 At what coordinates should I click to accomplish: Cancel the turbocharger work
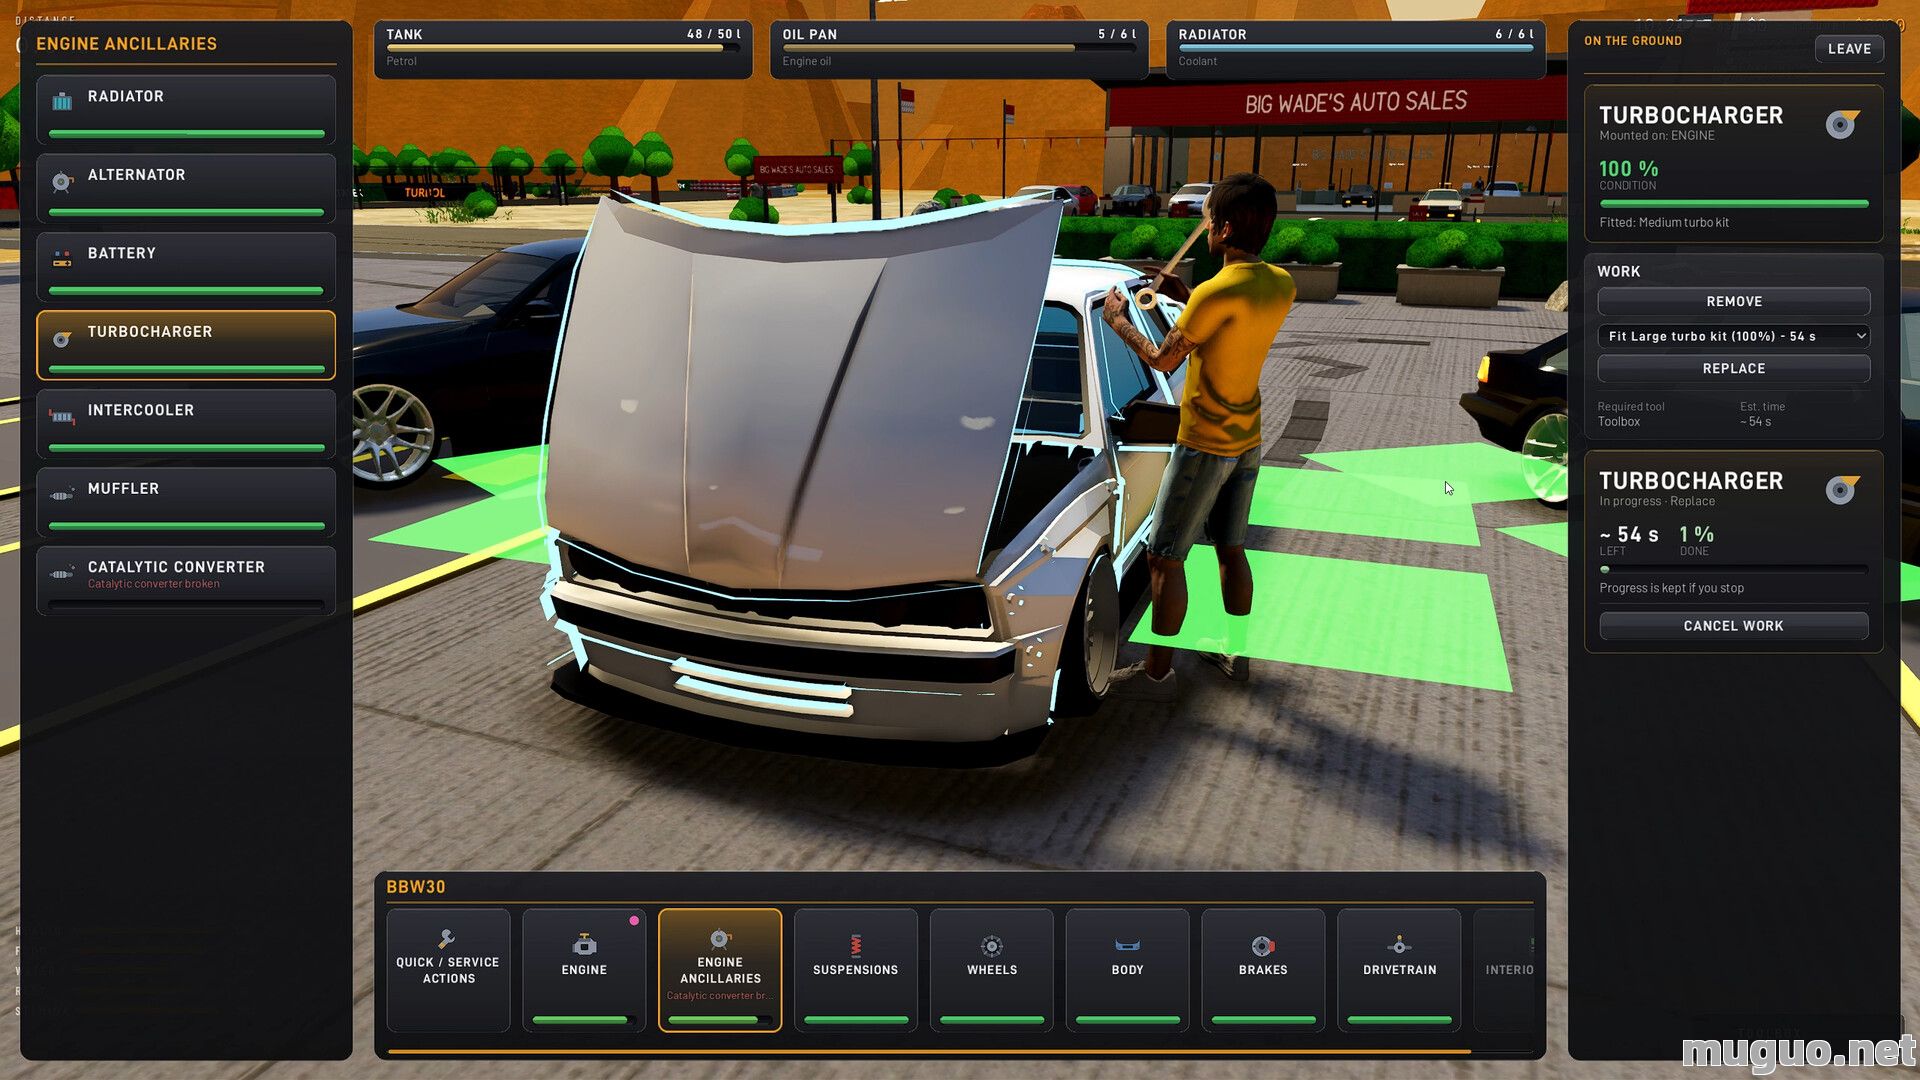point(1734,625)
